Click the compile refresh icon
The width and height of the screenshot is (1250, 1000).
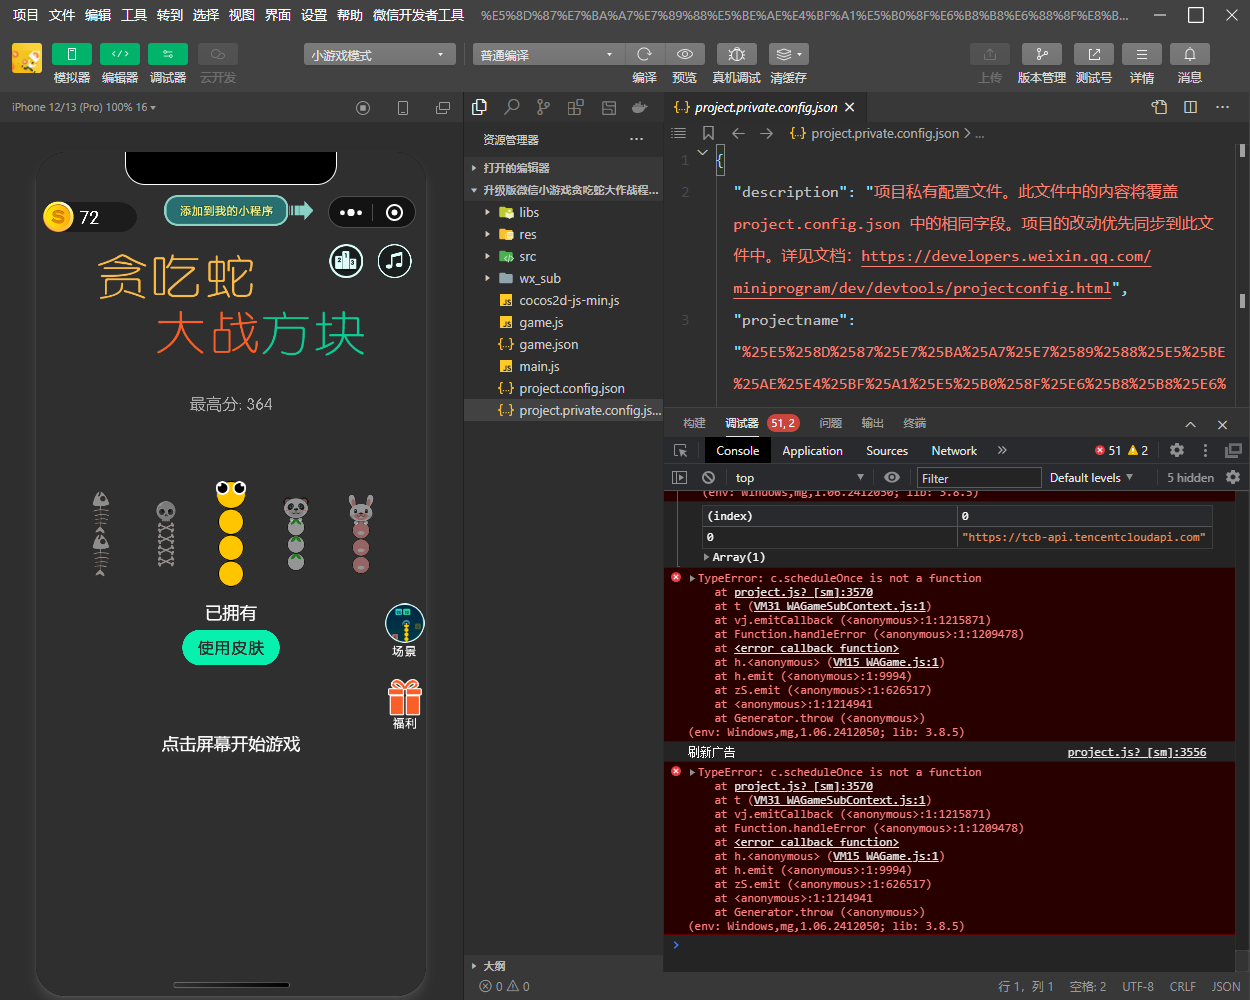click(644, 55)
